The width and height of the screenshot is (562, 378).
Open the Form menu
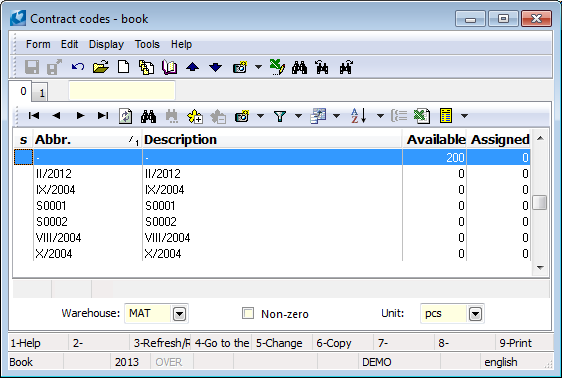point(38,44)
